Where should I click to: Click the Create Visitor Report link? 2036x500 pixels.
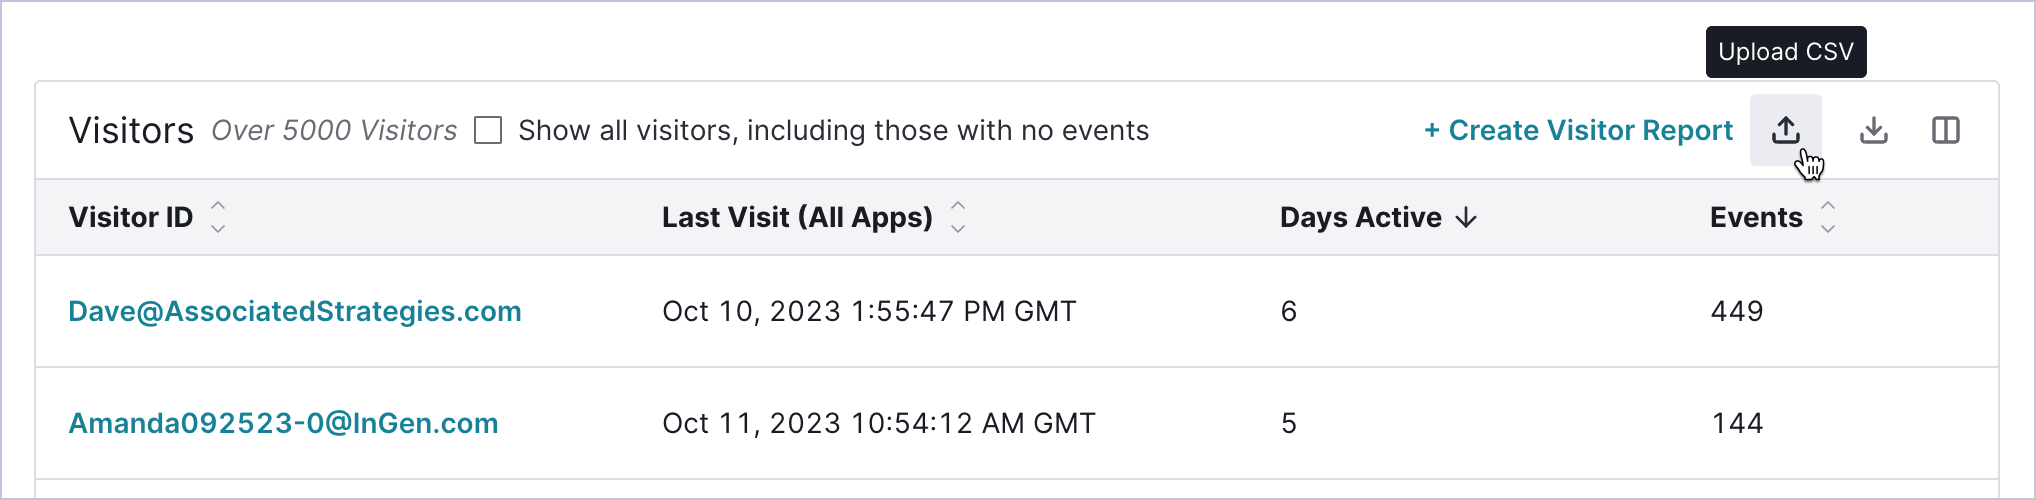pyautogui.click(x=1578, y=130)
